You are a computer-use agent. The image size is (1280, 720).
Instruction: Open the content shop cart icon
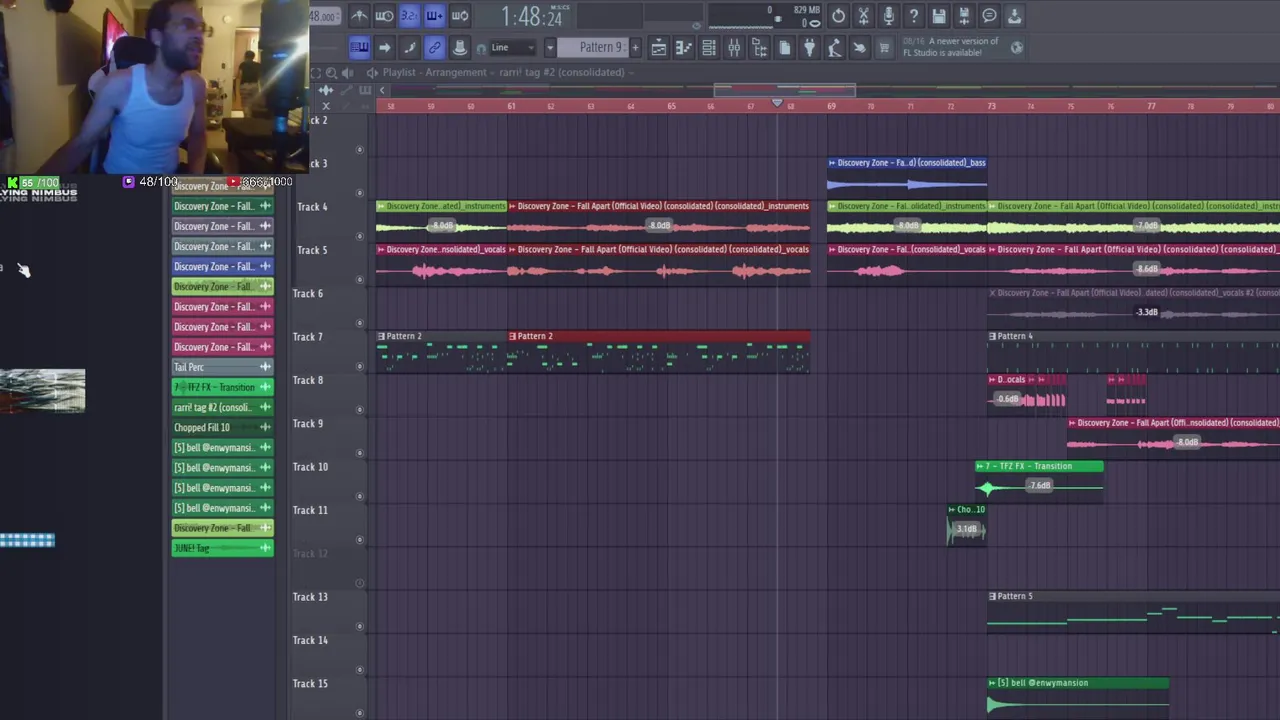[884, 48]
